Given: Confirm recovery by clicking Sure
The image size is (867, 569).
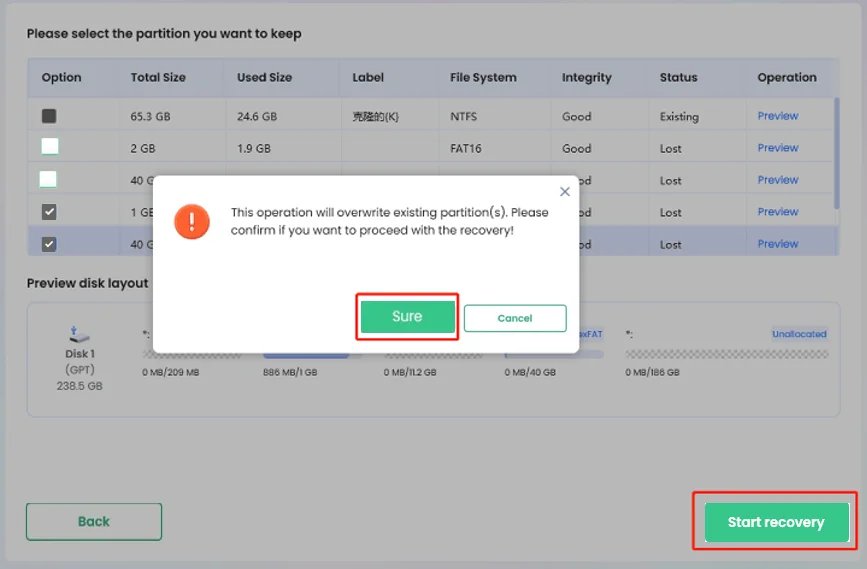Looking at the screenshot, I should coord(407,316).
